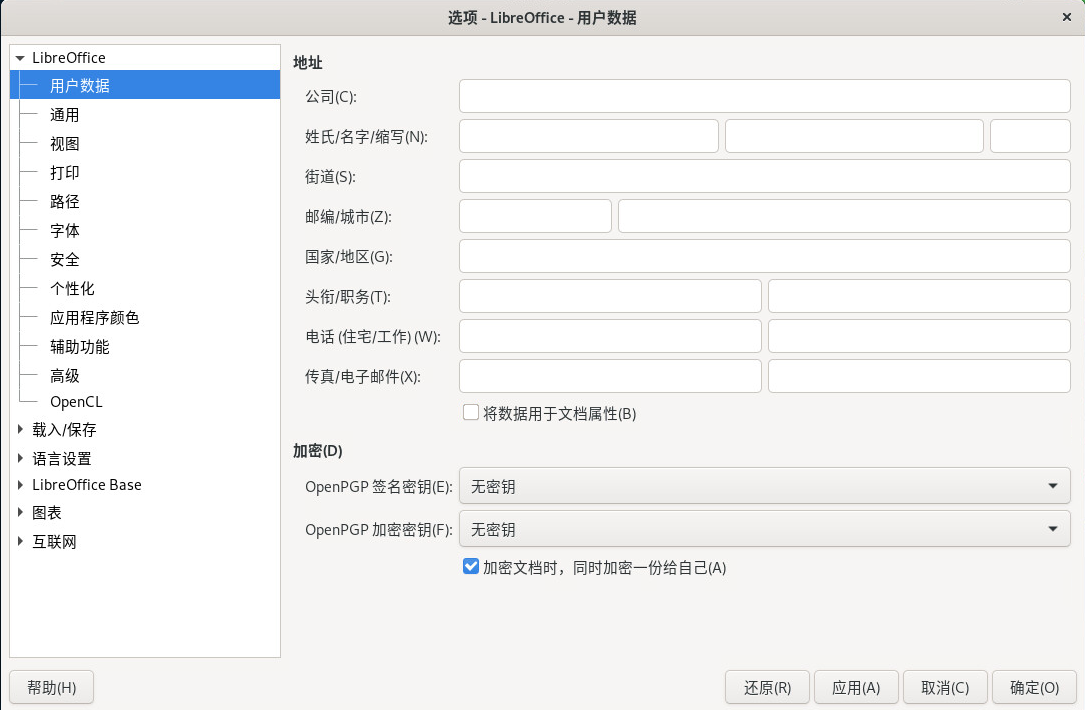Click the 城市 city field
Viewport: 1085px width, 710px height.
(x=844, y=217)
